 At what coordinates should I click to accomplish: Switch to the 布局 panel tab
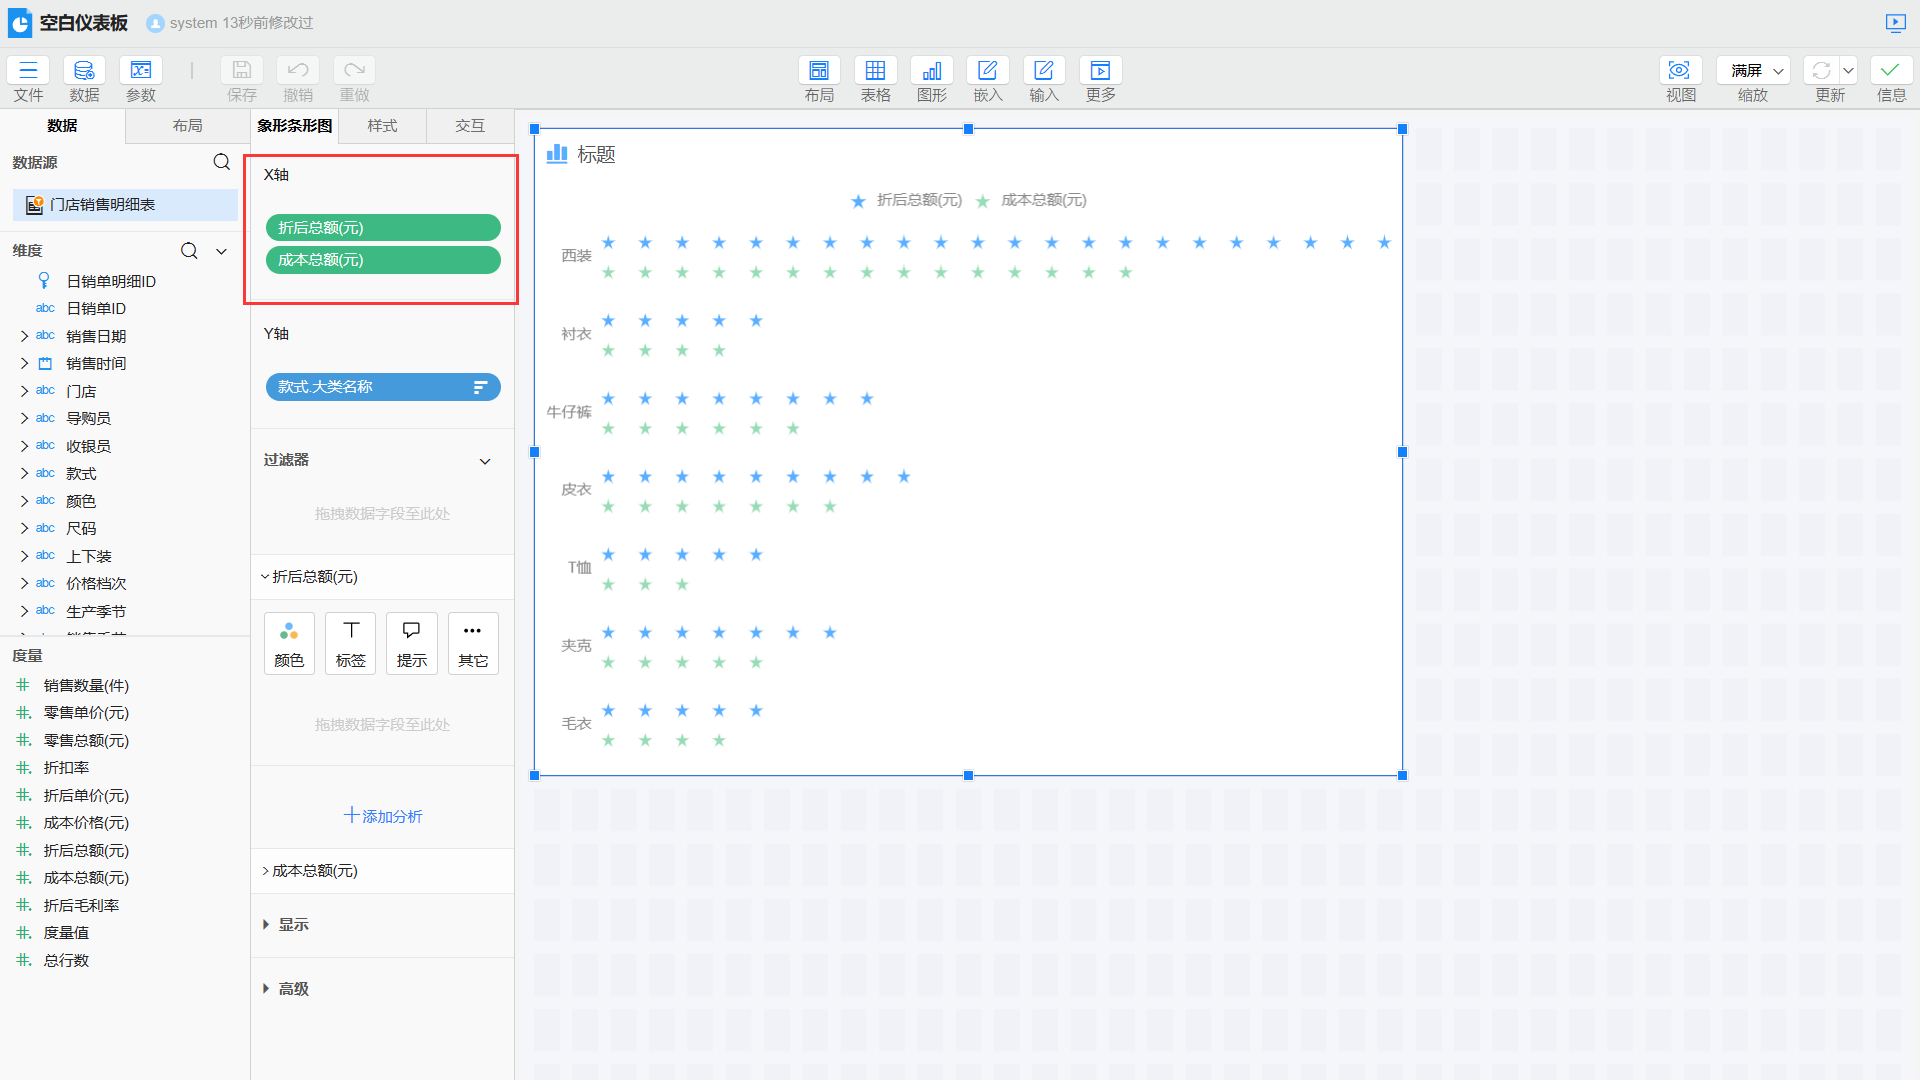point(187,126)
